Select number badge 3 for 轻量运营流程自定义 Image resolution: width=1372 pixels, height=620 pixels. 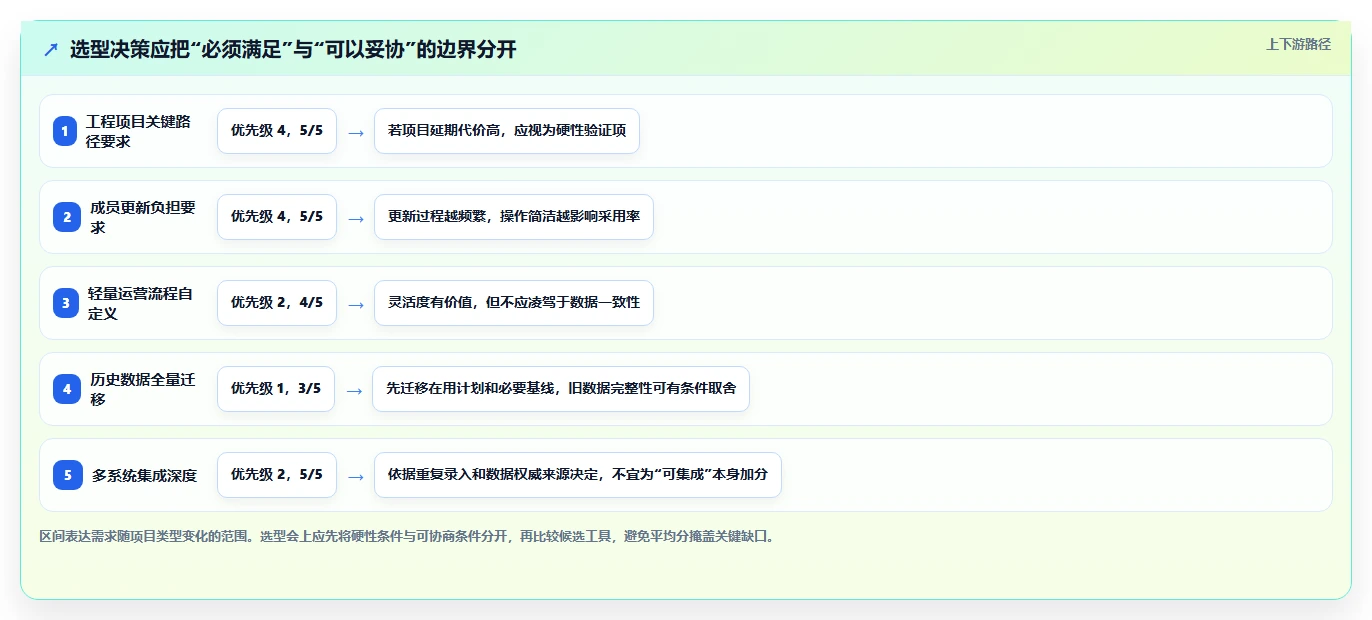65,303
